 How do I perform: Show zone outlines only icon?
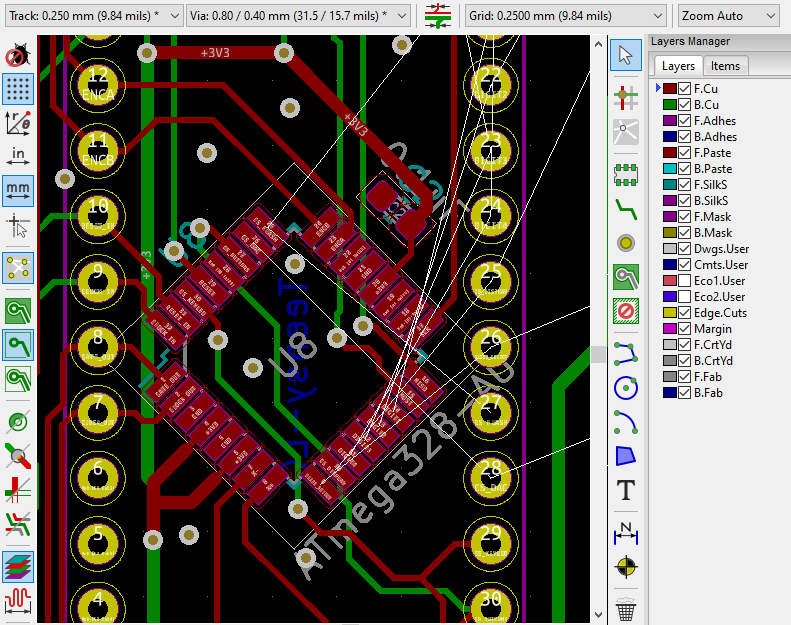click(x=18, y=379)
